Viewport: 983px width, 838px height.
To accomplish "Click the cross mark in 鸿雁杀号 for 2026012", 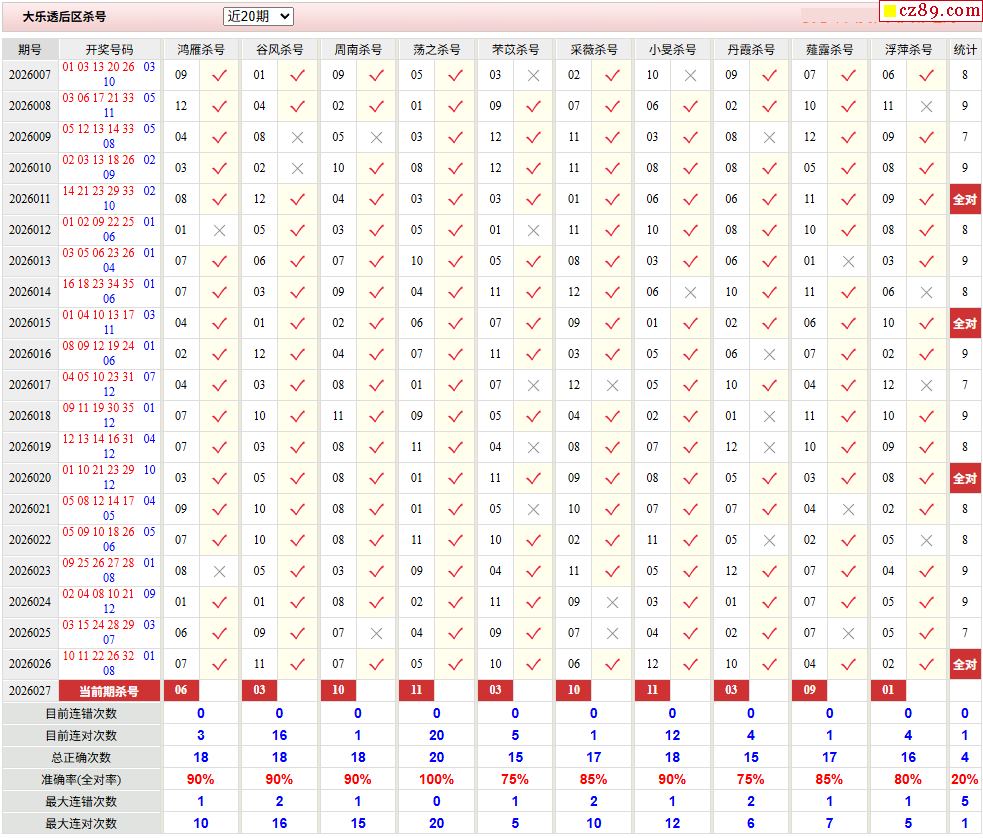I will coord(219,230).
